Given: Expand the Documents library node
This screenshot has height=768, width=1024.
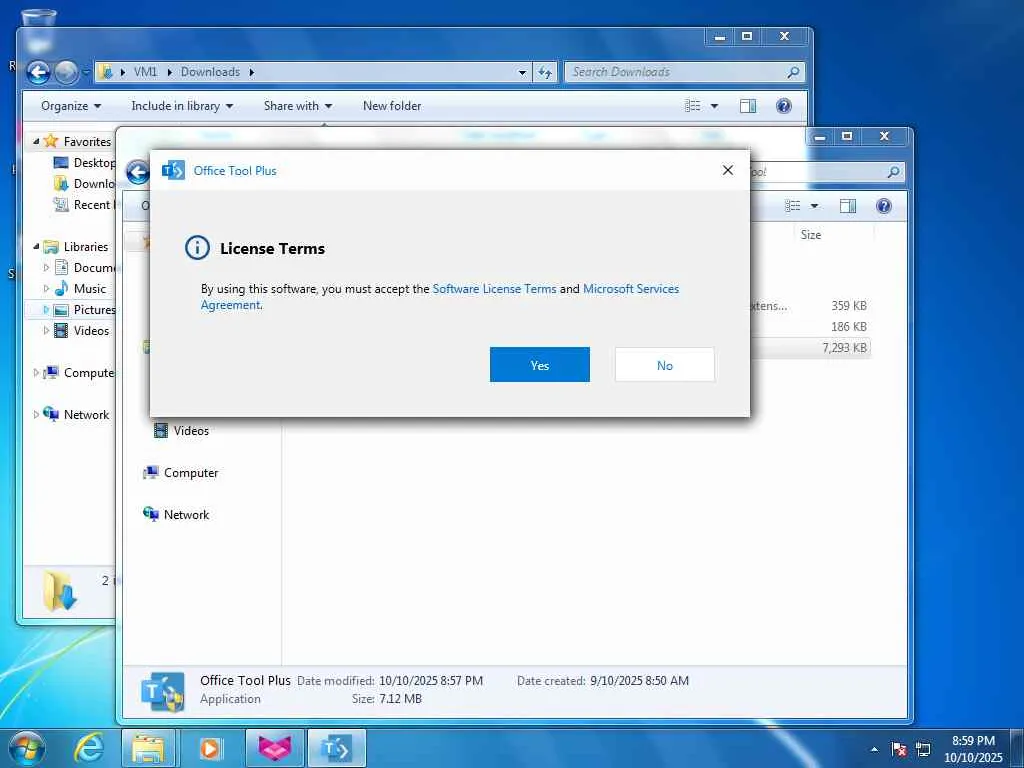Looking at the screenshot, I should click(46, 268).
